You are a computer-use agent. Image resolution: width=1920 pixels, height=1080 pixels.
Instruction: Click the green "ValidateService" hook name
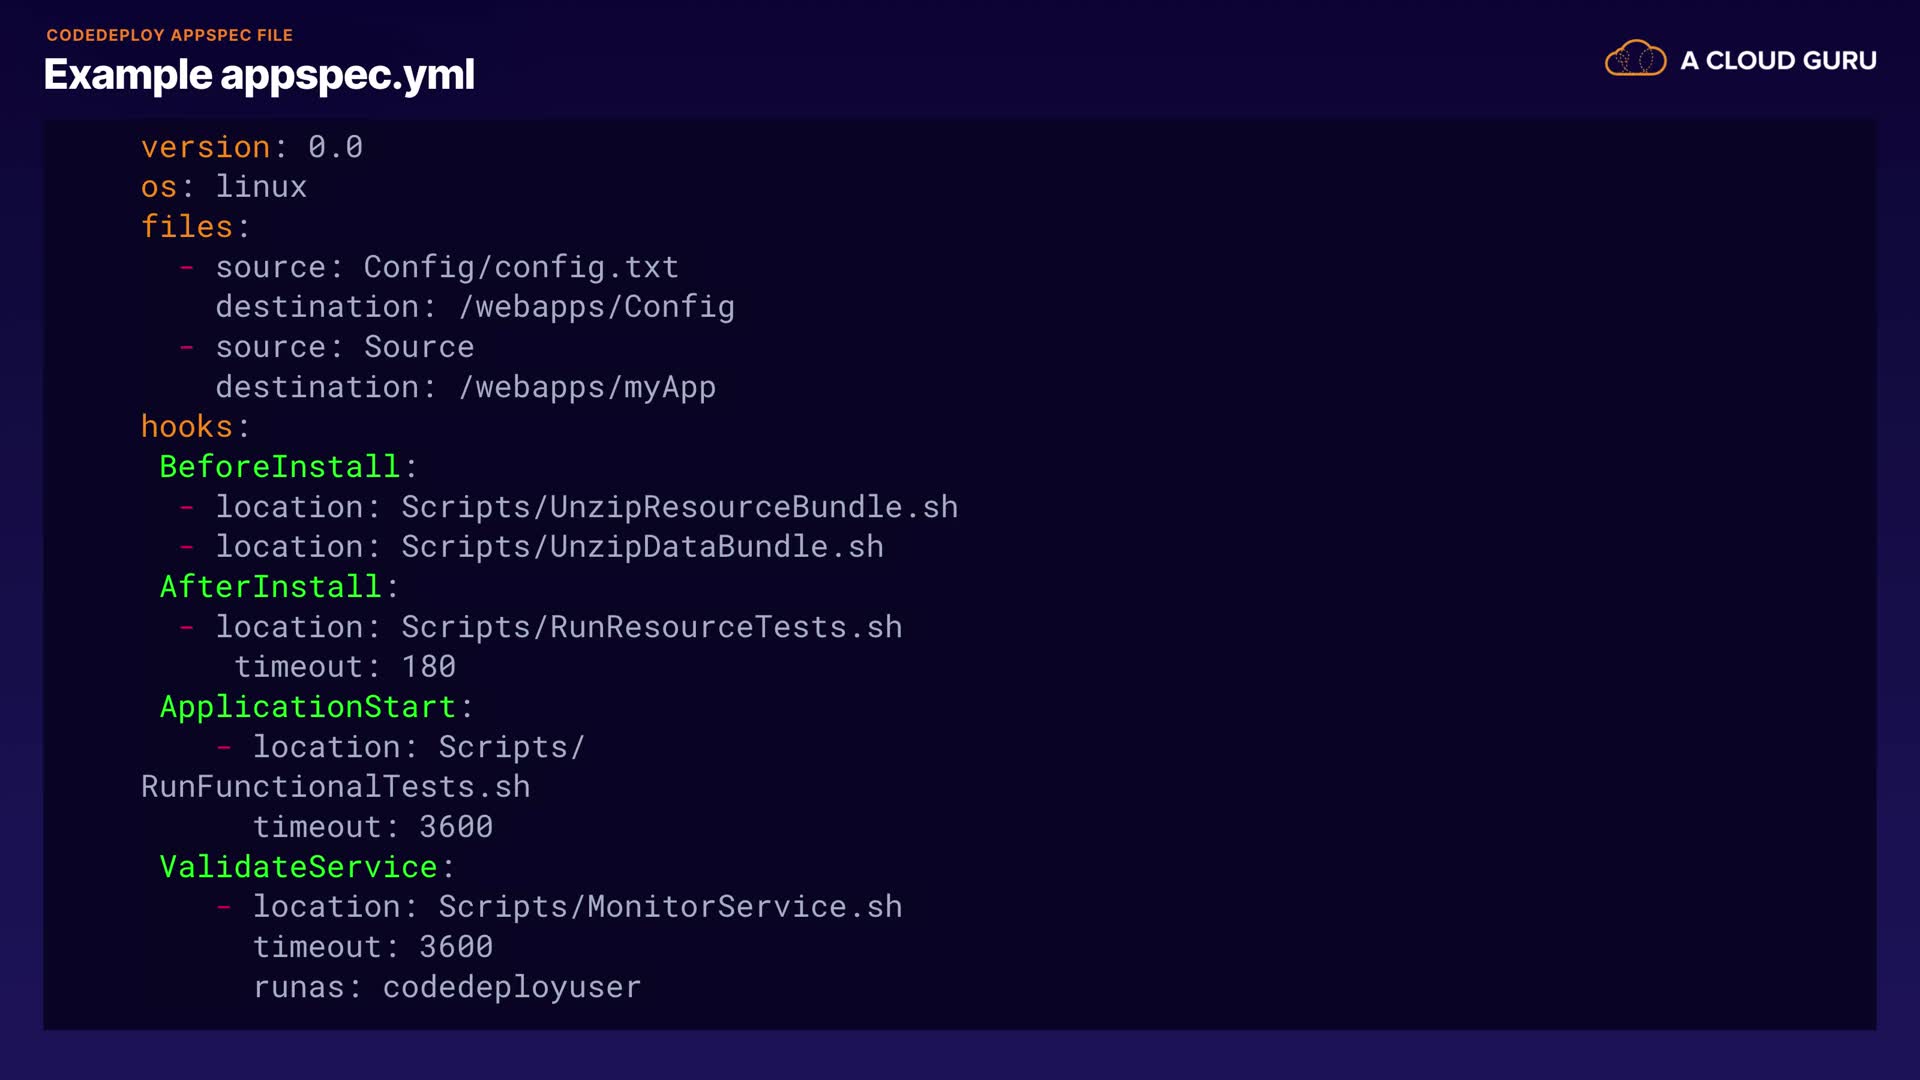298,867
